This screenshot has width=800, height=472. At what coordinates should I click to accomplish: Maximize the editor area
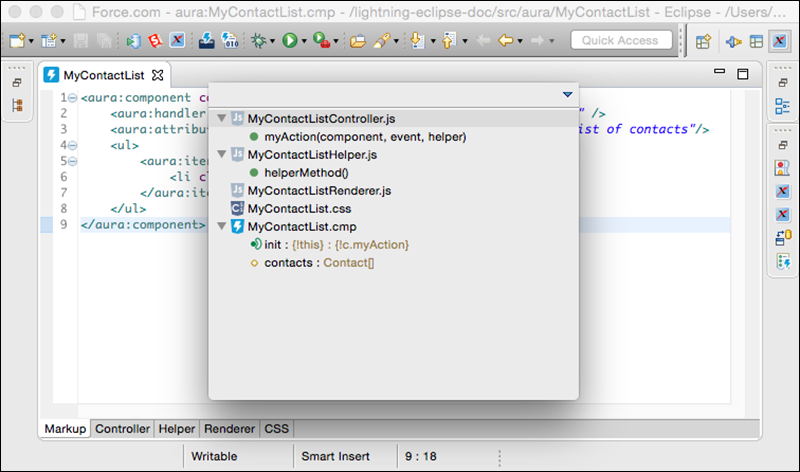coord(743,74)
